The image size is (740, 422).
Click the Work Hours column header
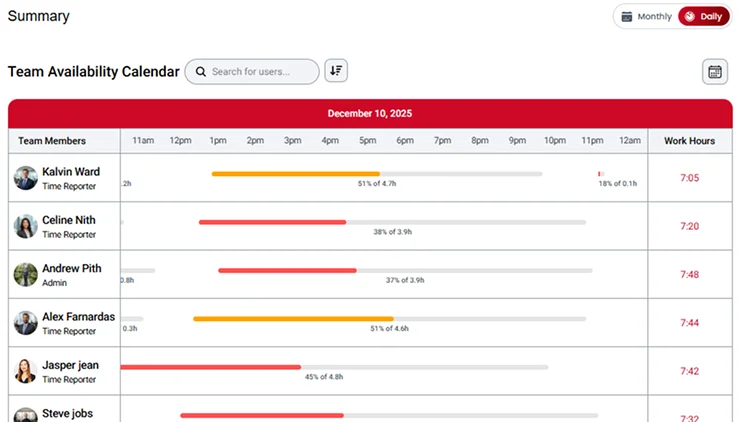pos(689,141)
